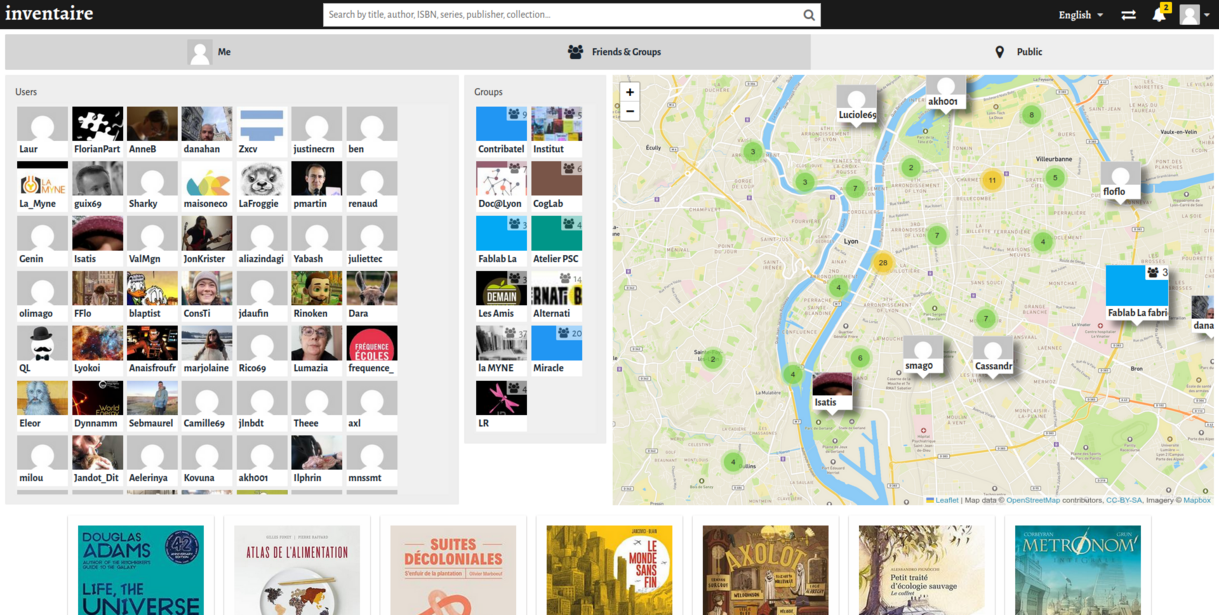Open the la MYNE group

(501, 351)
